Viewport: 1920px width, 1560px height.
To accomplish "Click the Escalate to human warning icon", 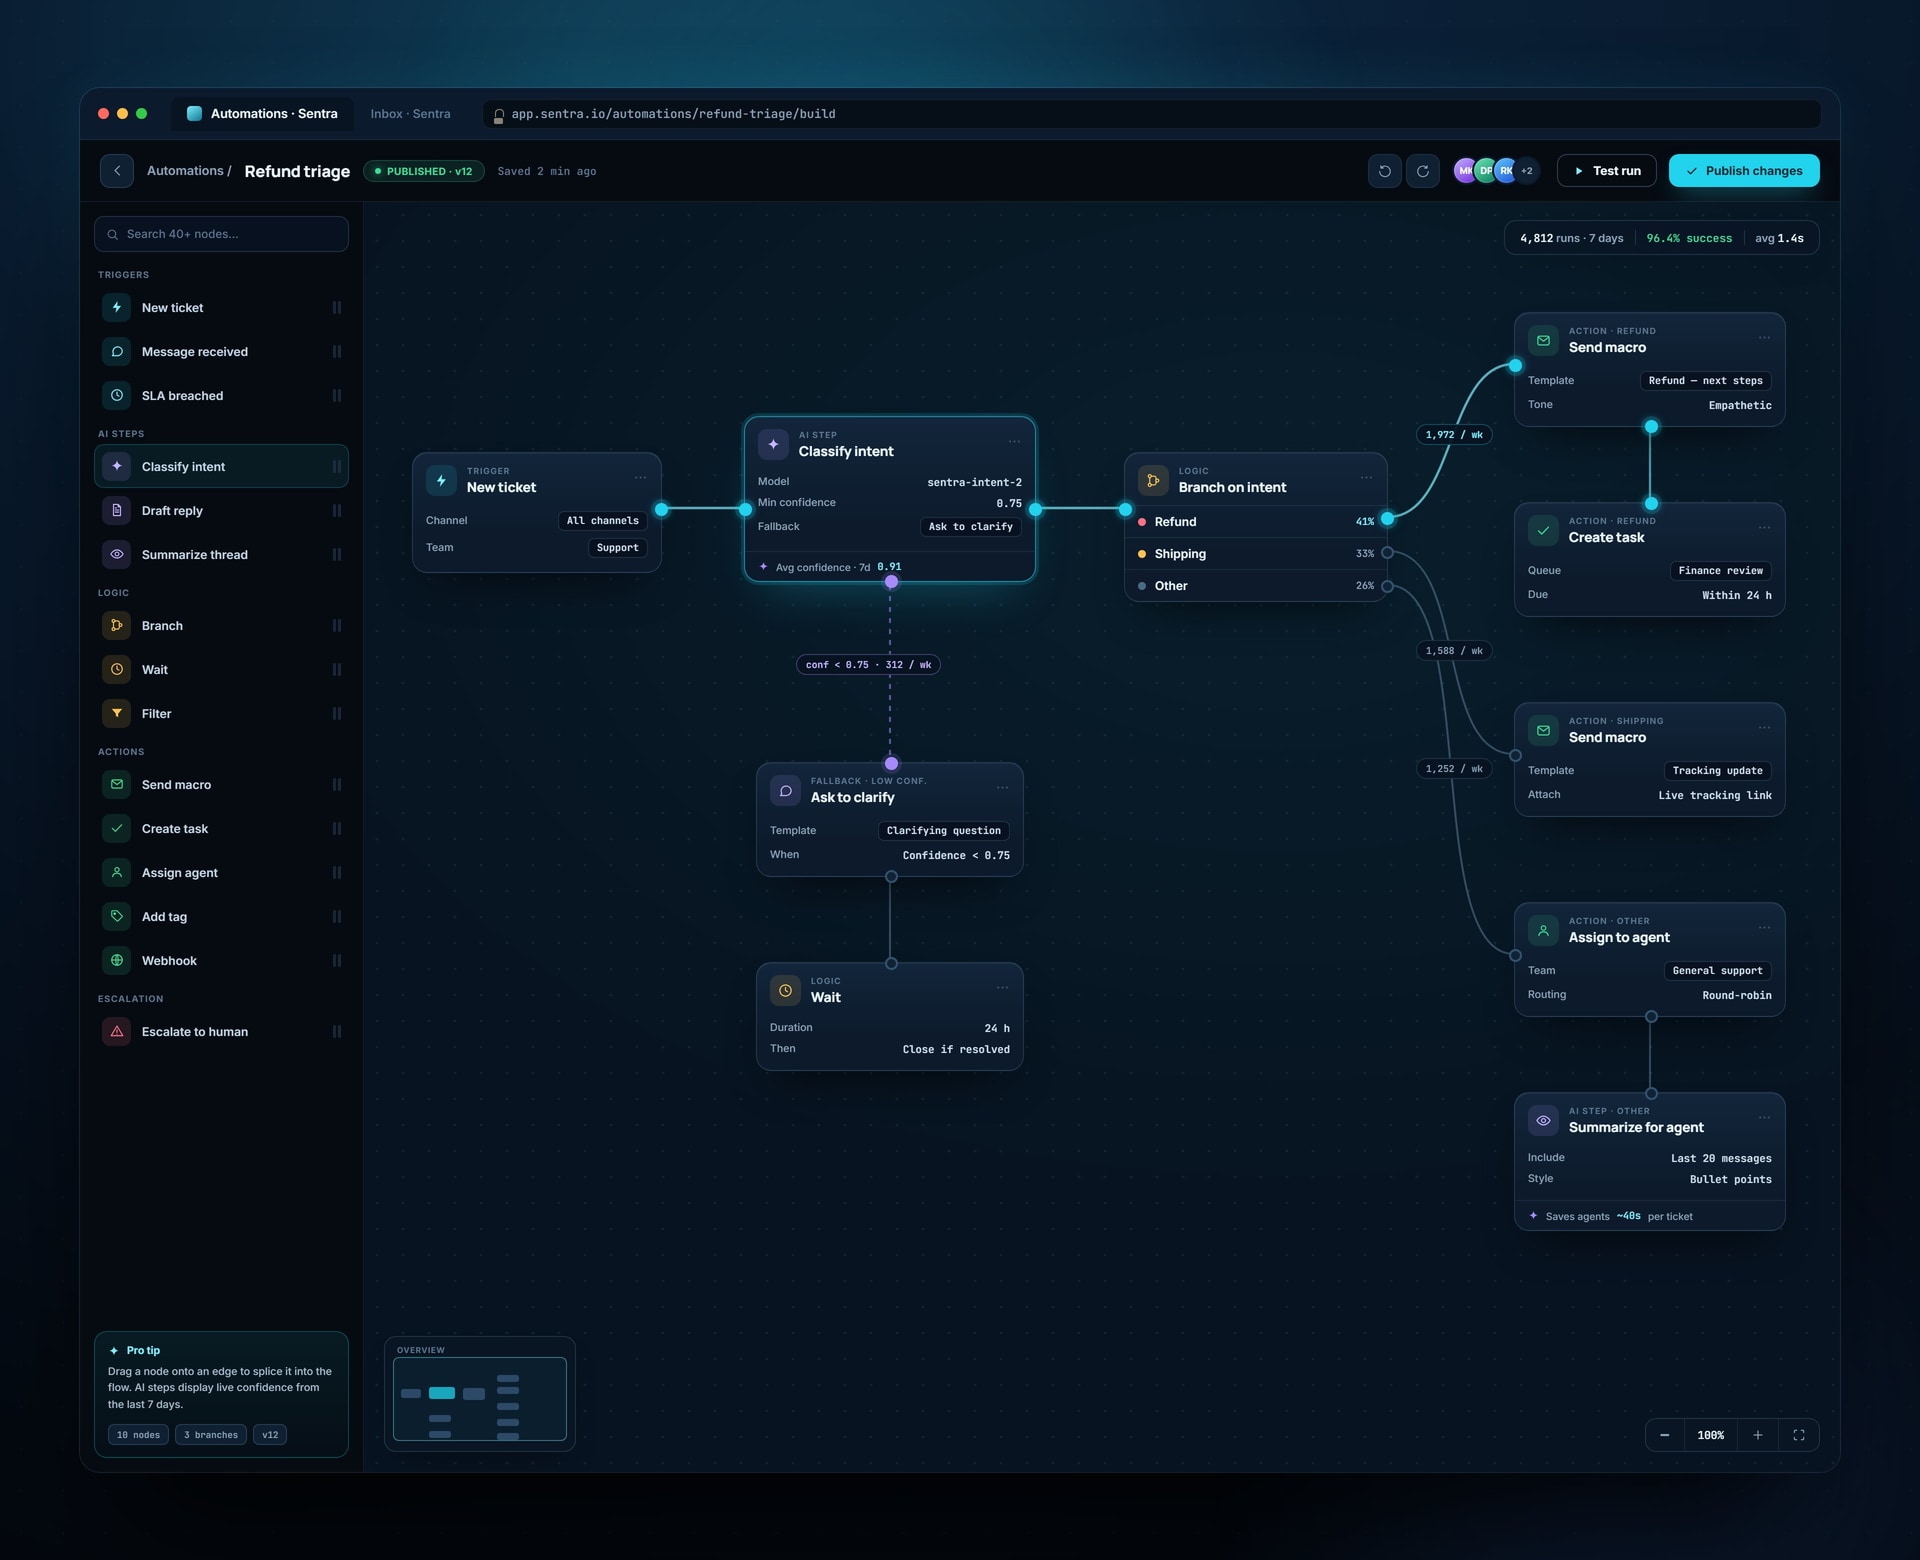I will click(117, 1031).
